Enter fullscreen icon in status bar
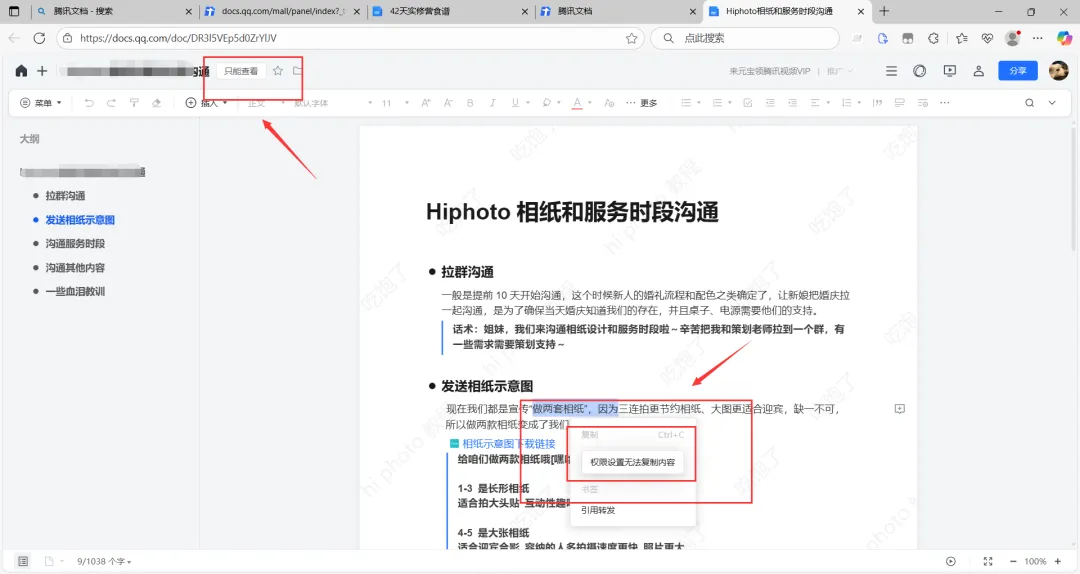Viewport: 1080px width, 574px height. [x=988, y=562]
